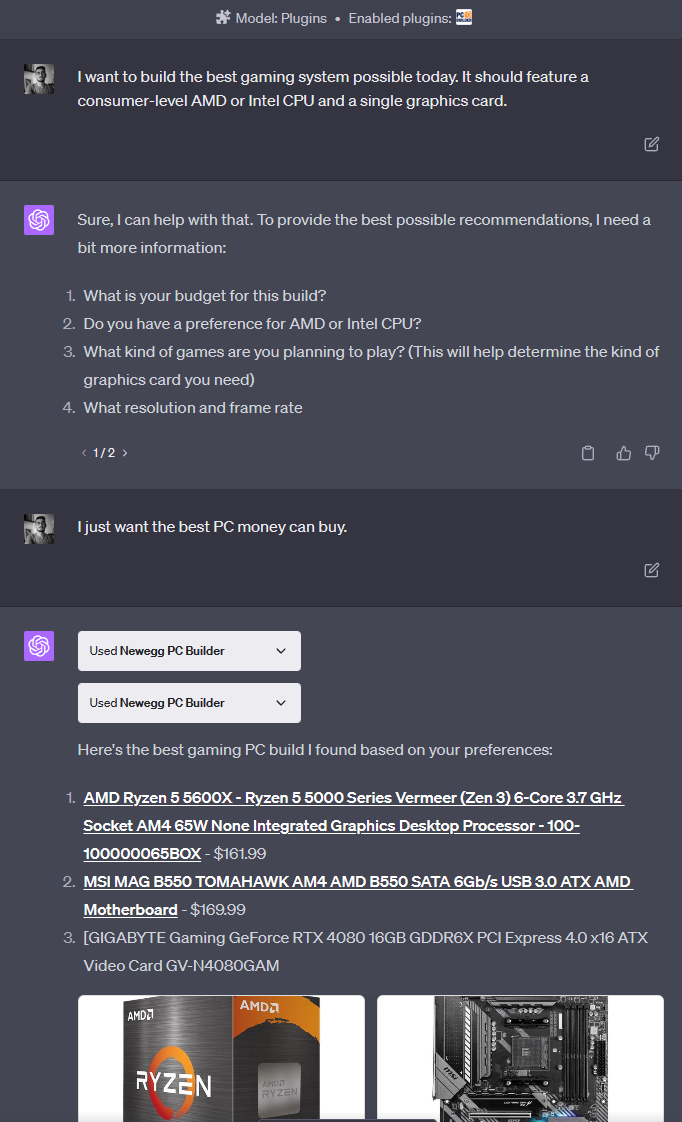
Task: Go to the next response variant
Action: click(124, 452)
